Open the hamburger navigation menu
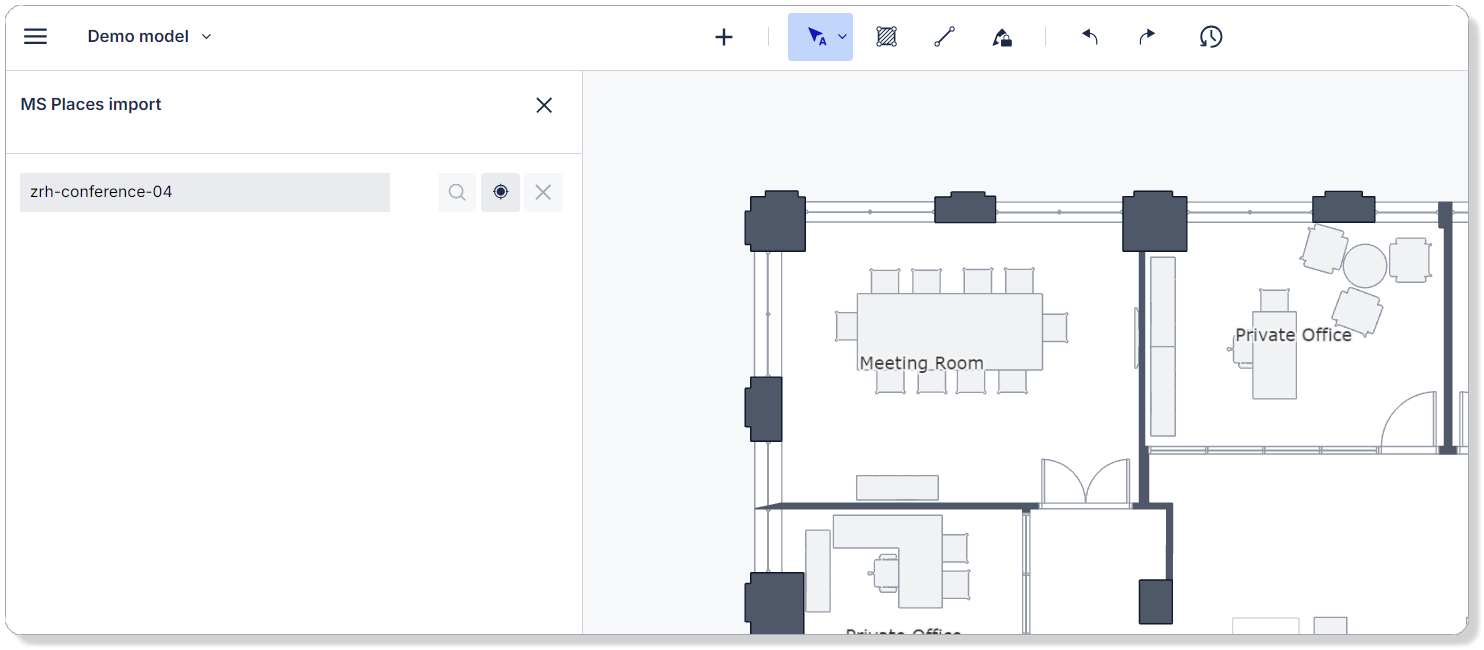 coord(35,36)
